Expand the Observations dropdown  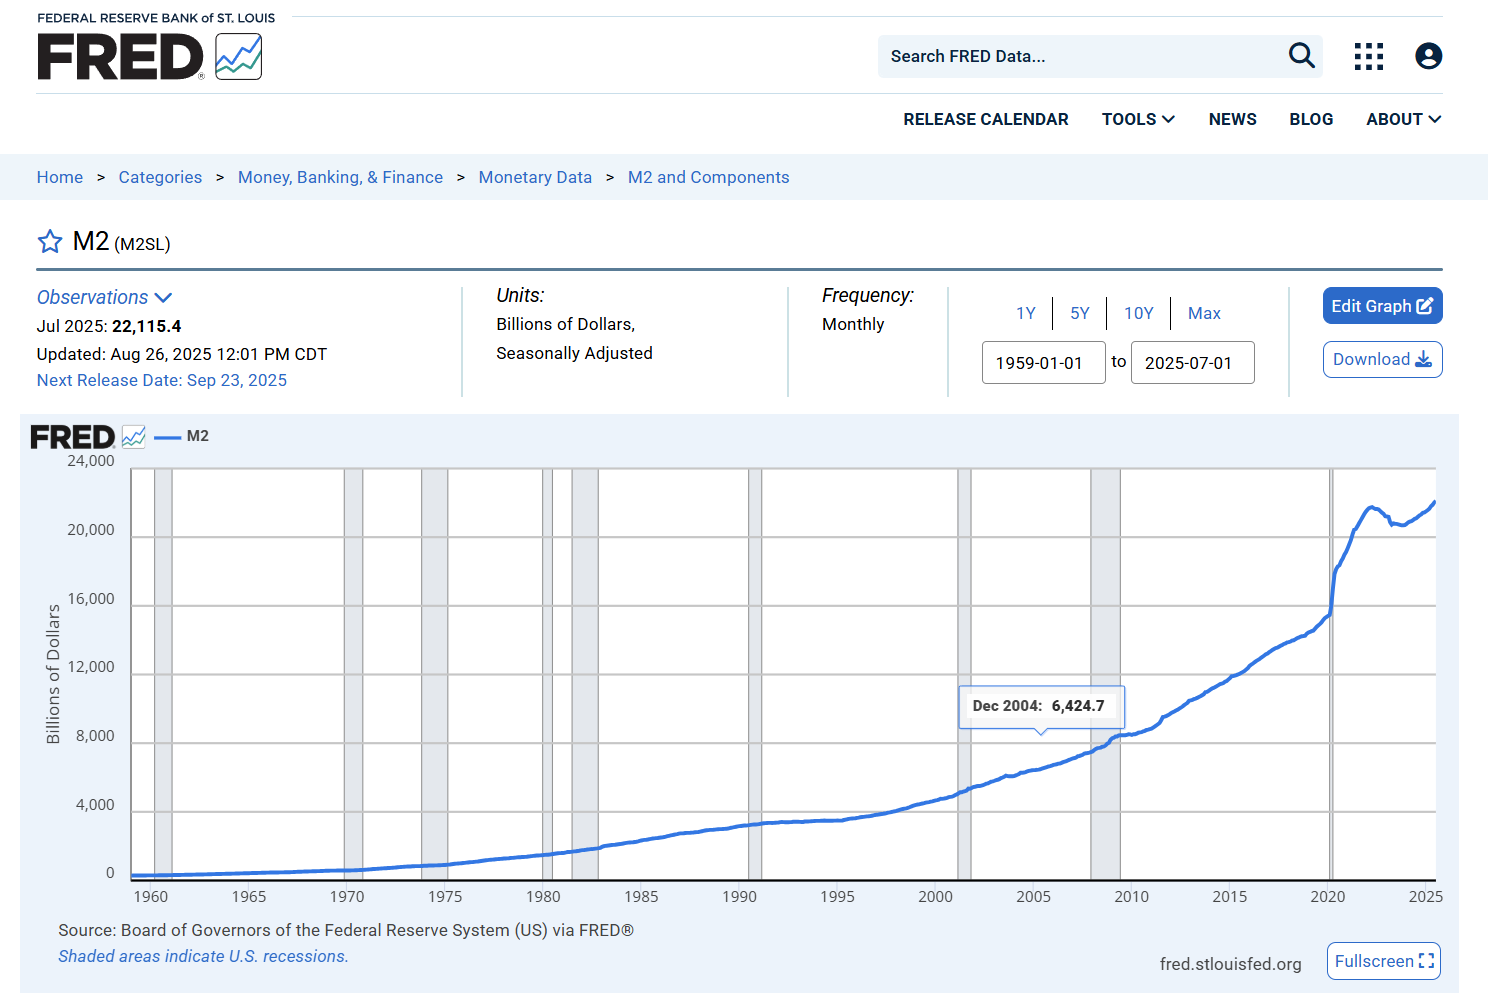click(x=105, y=297)
